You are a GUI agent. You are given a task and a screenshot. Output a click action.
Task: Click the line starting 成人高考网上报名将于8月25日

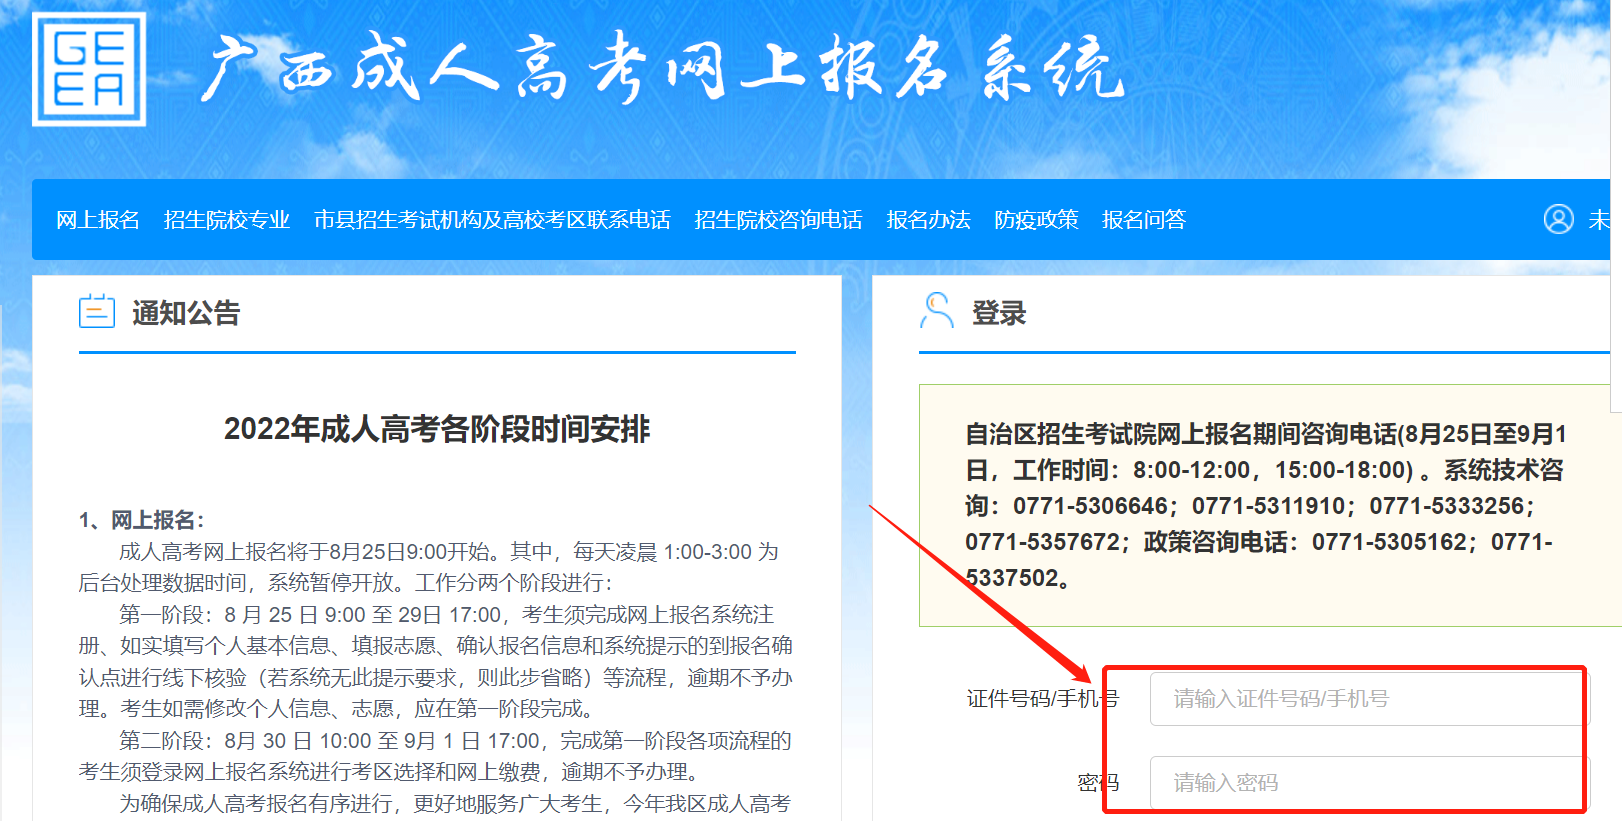[448, 552]
